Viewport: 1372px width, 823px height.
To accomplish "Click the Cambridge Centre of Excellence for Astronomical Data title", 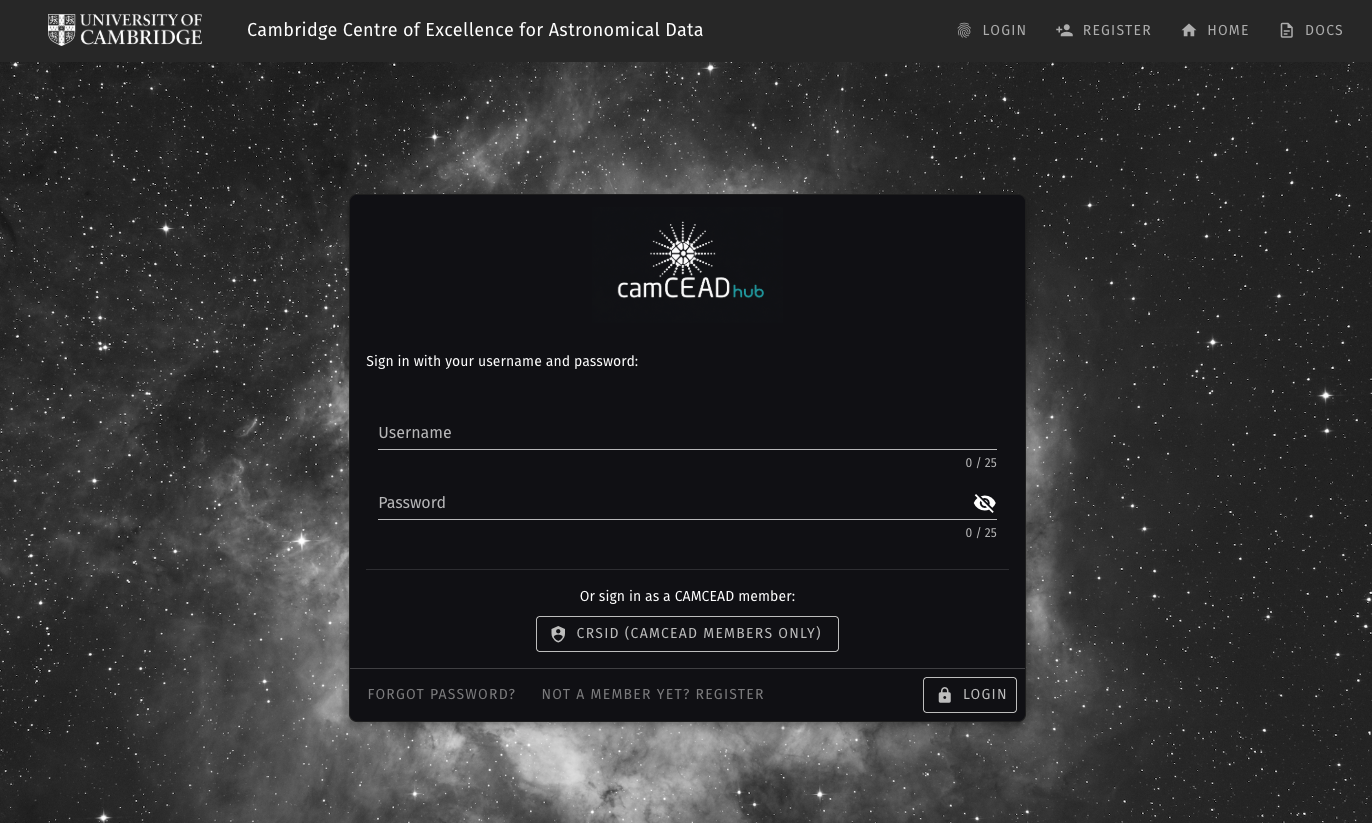I will [x=475, y=30].
